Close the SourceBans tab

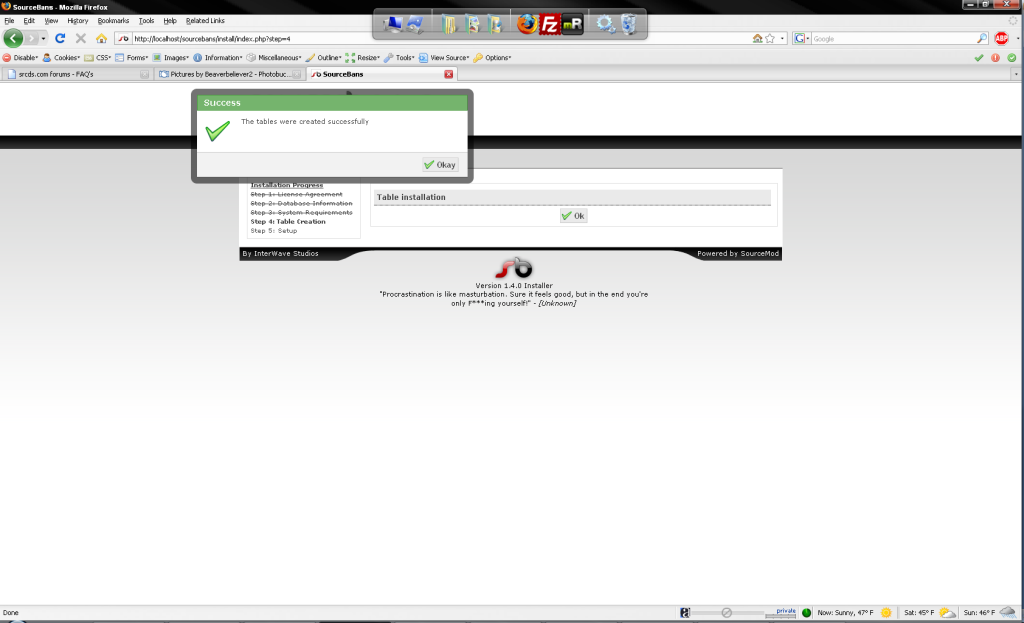pyautogui.click(x=449, y=74)
